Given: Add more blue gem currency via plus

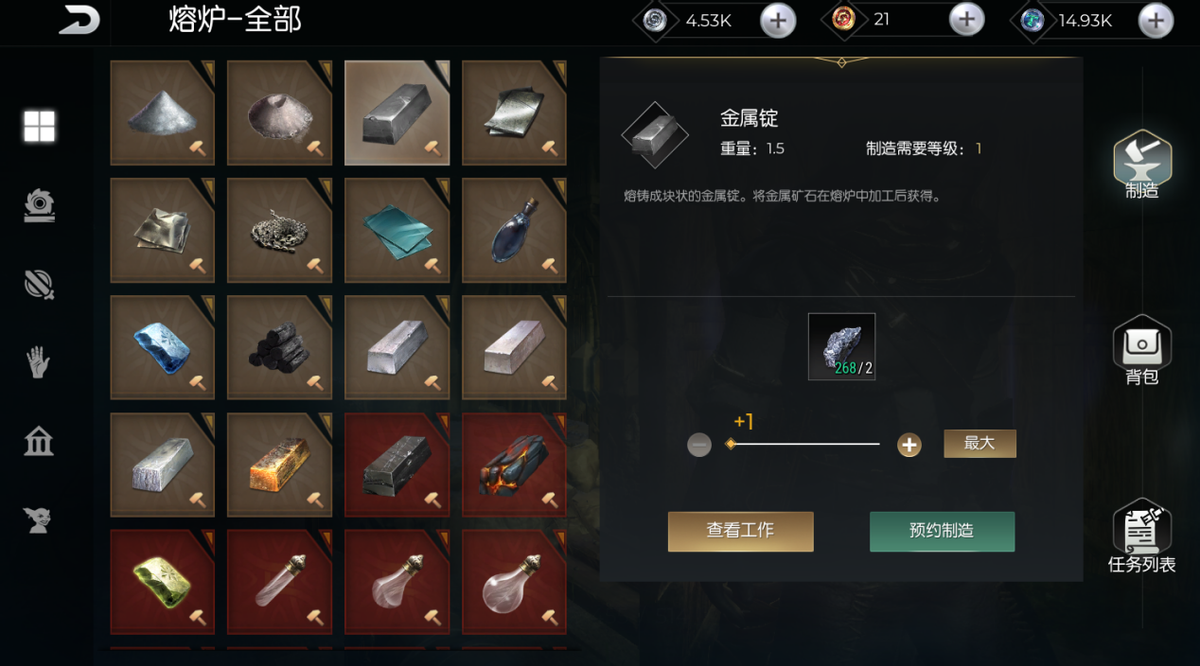Looking at the screenshot, I should (1155, 20).
